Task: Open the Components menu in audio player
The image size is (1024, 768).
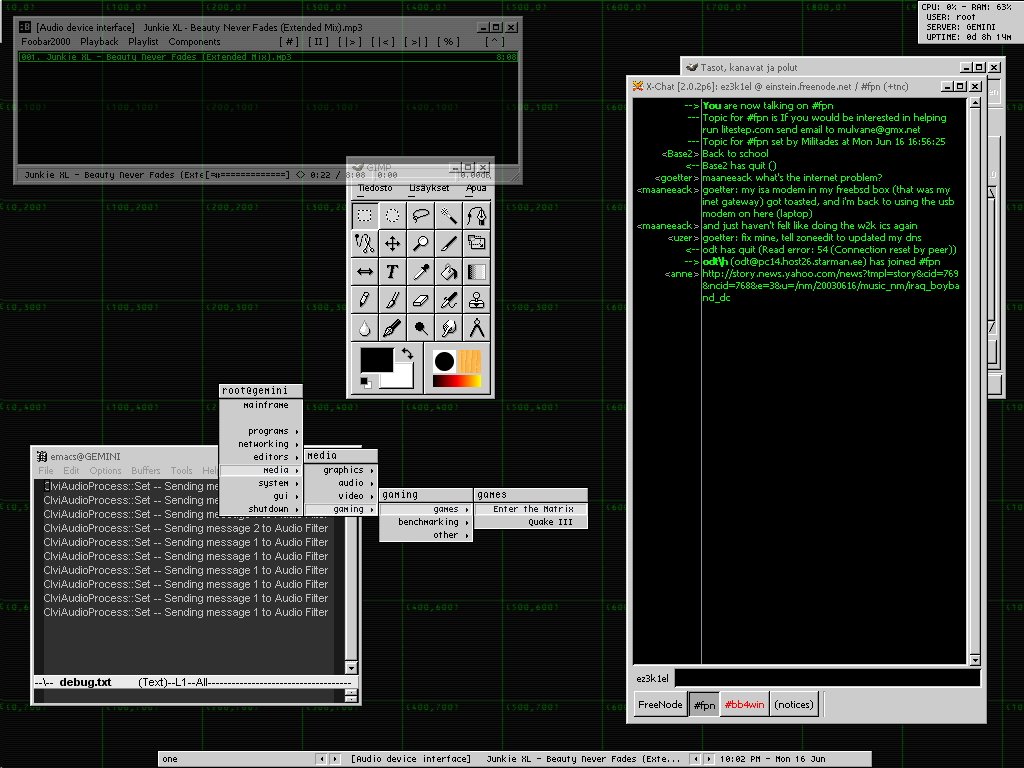Action: click(x=194, y=42)
